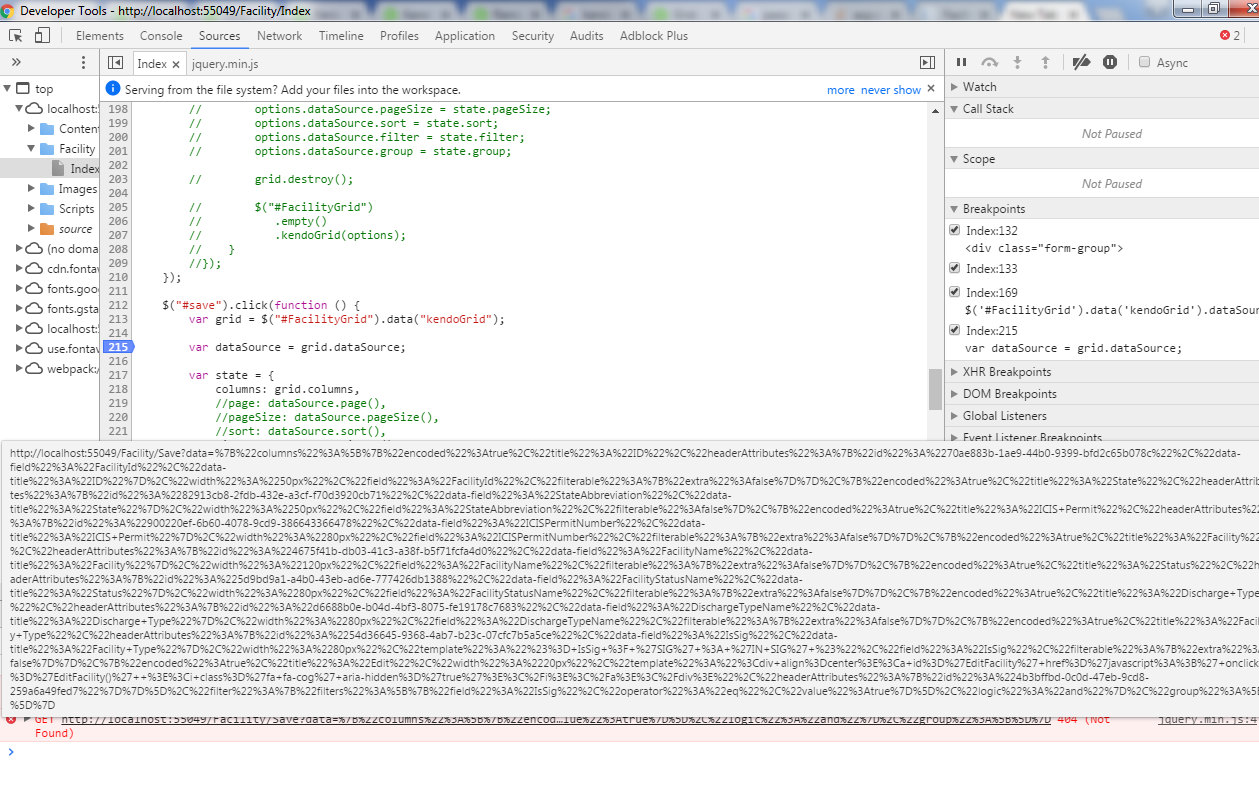Click the 'never show' link
This screenshot has width=1259, height=797.
coord(890,90)
